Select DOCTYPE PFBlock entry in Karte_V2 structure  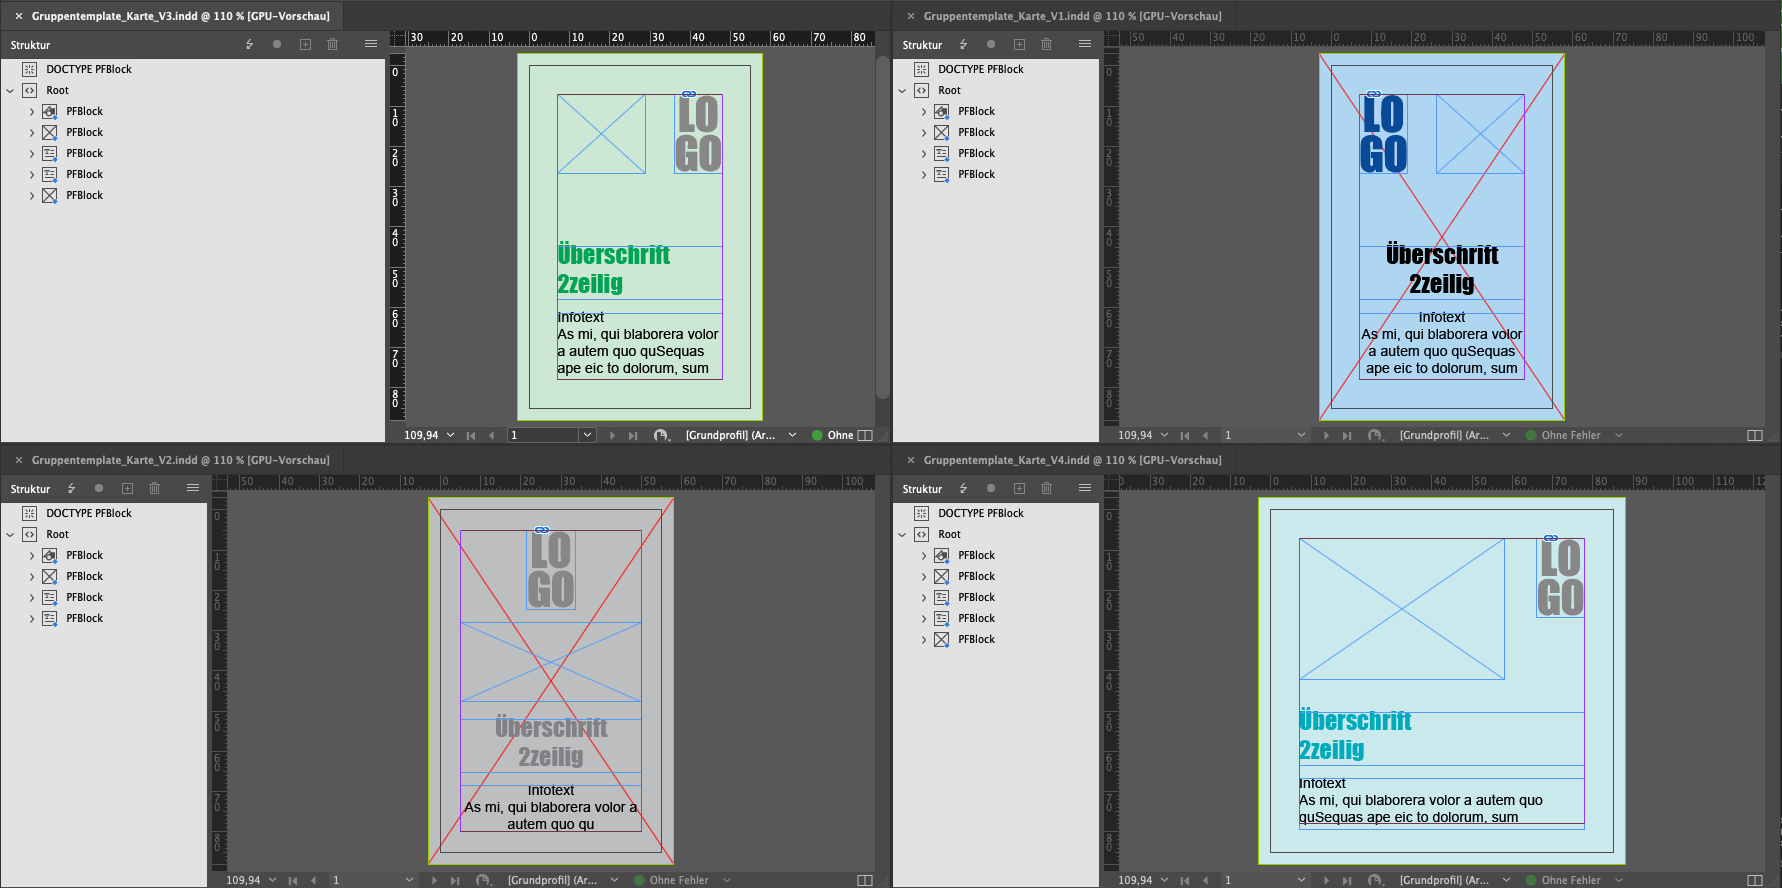coord(88,513)
